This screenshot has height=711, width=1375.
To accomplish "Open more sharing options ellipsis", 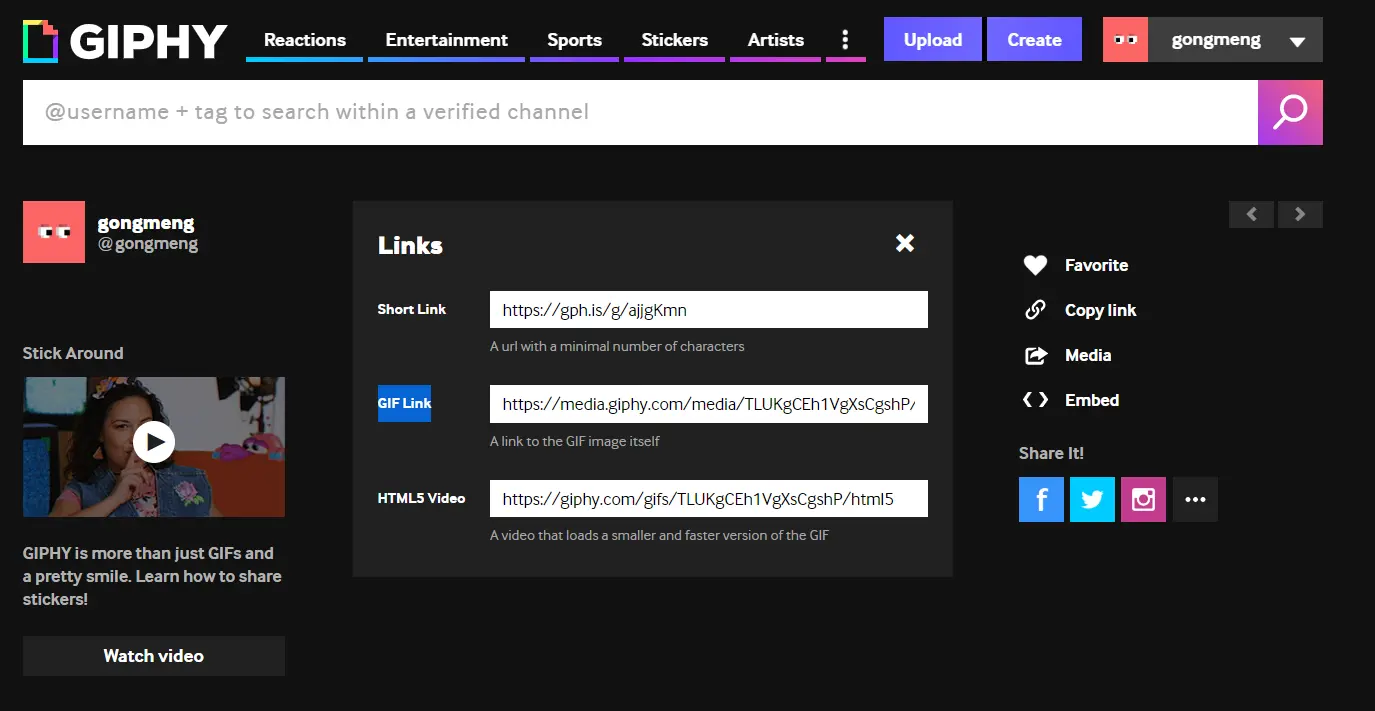I will pyautogui.click(x=1195, y=499).
